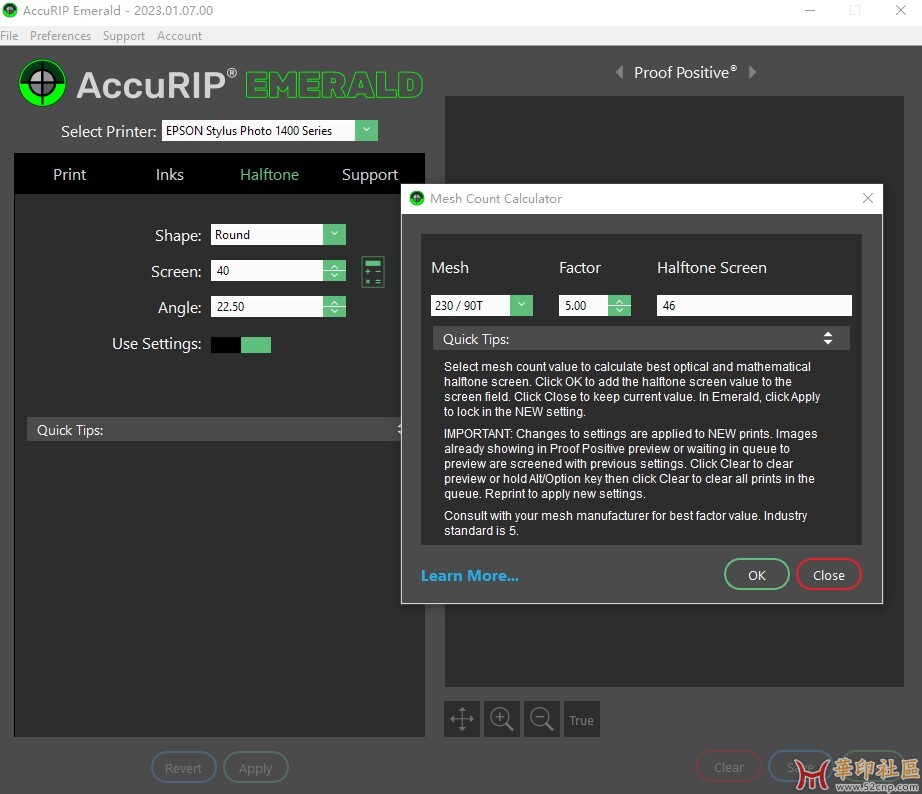Open the mesh count calculator icon
This screenshot has height=794, width=922.
[x=373, y=272]
